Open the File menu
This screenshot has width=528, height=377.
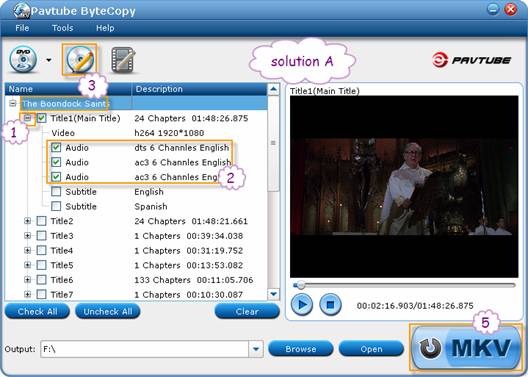22,28
